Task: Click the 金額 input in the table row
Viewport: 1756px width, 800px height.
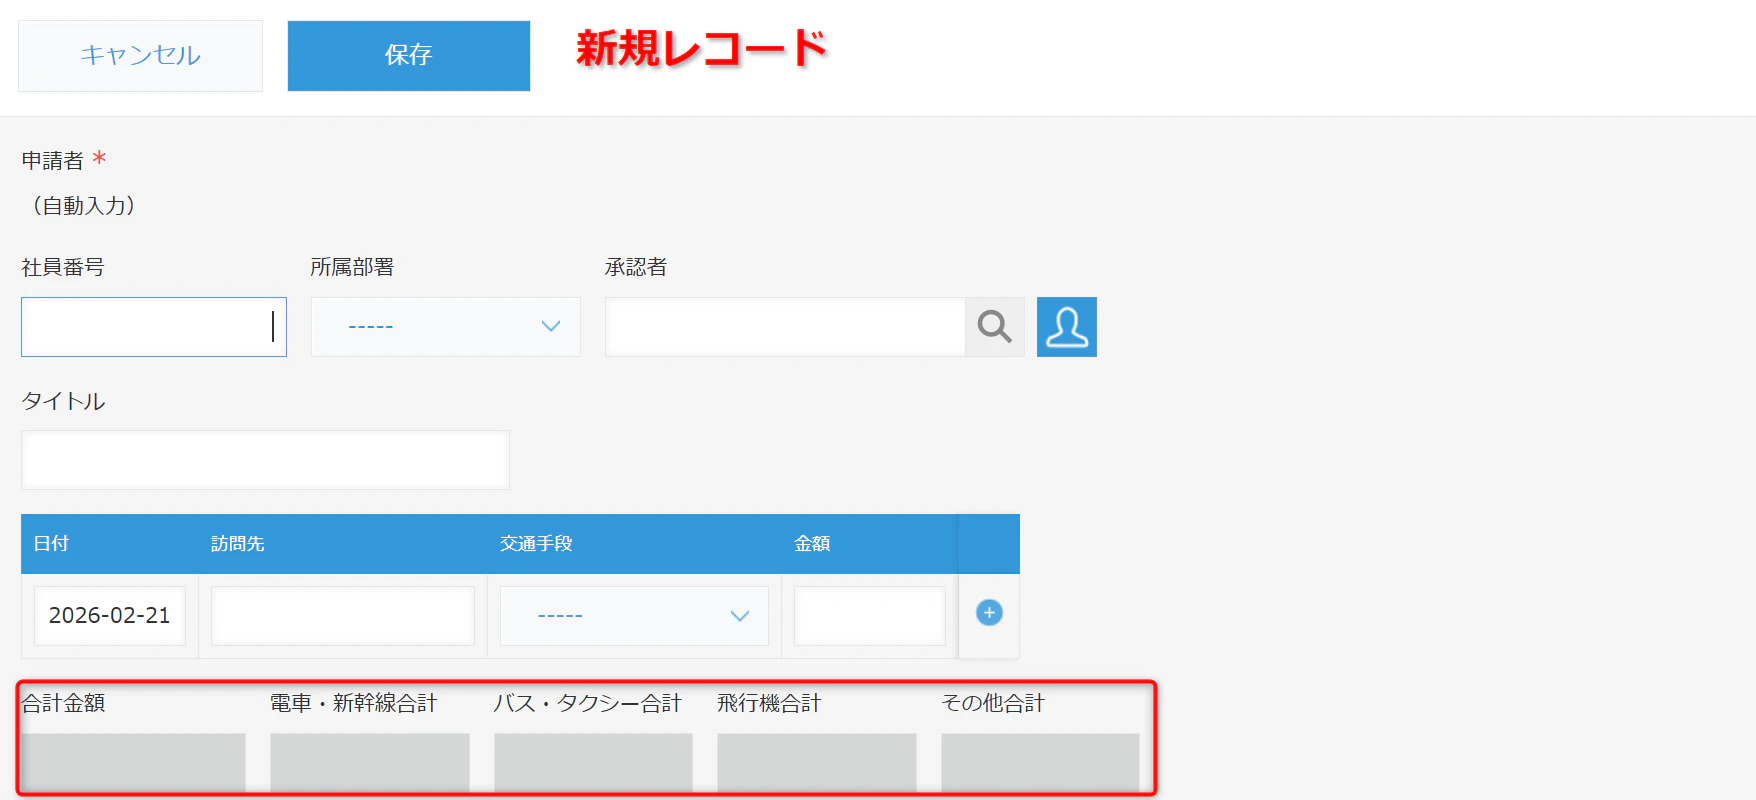Action: (x=870, y=616)
